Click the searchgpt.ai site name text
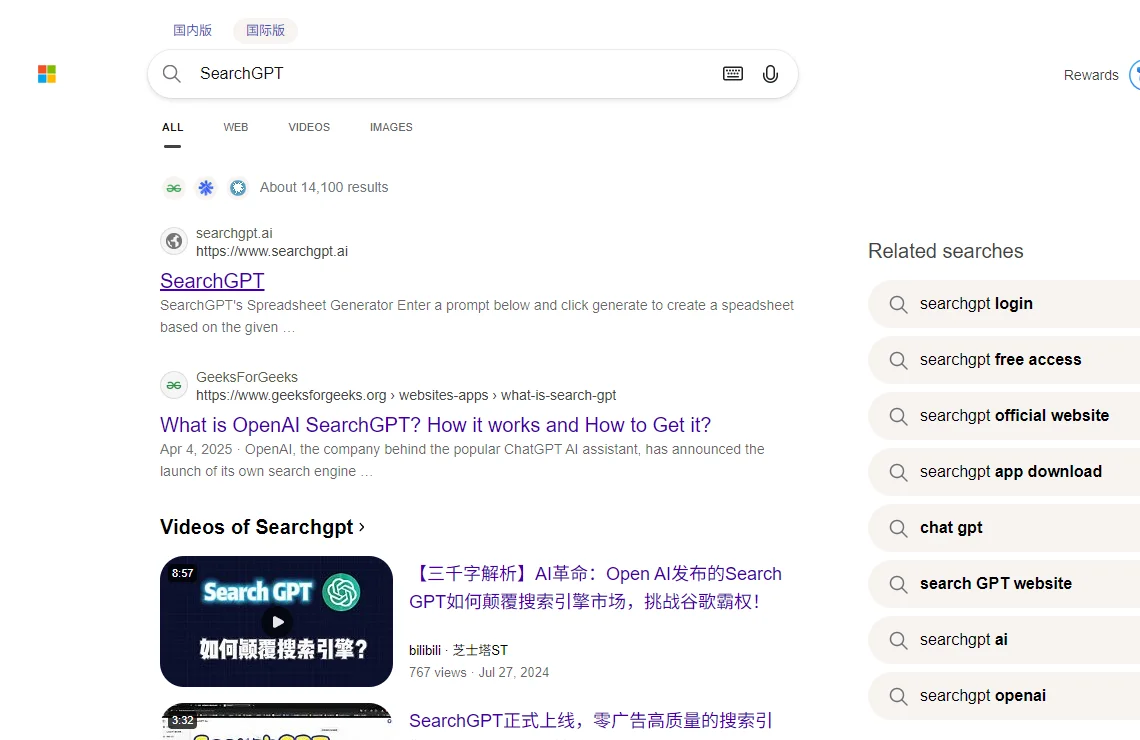Viewport: 1140px width, 740px height. pyautogui.click(x=234, y=233)
